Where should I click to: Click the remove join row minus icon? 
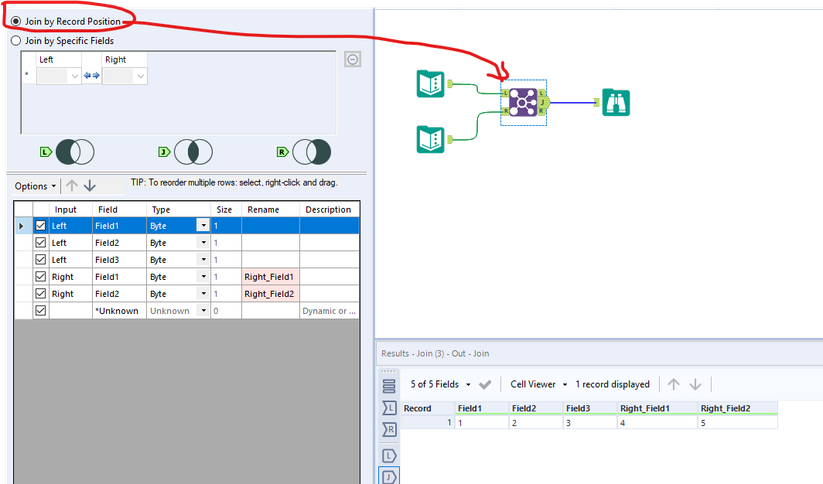[353, 59]
